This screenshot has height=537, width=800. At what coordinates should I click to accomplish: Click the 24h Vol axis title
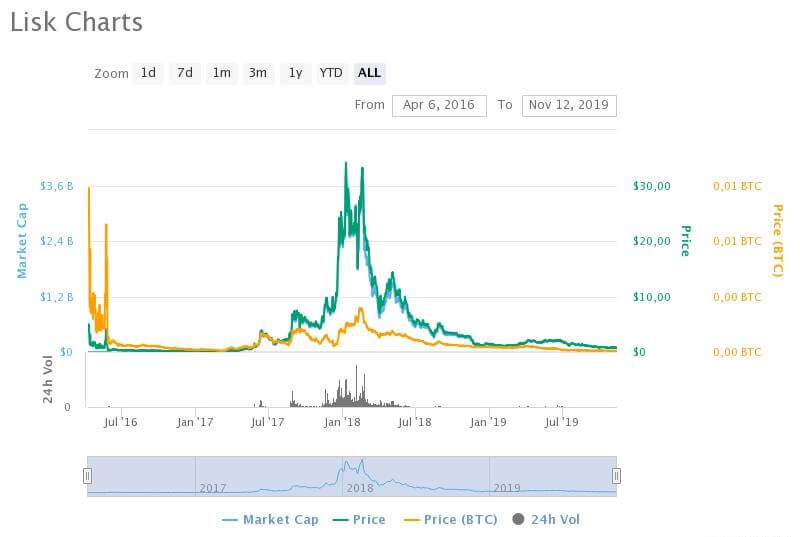pos(48,379)
